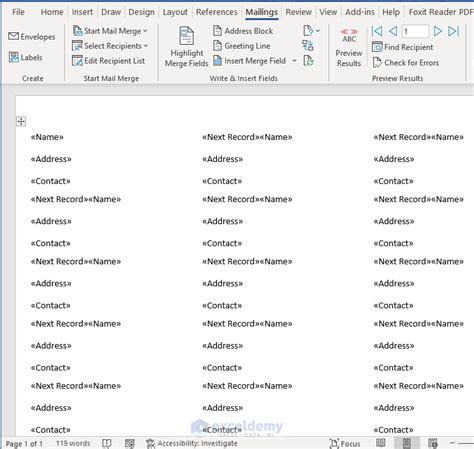Click the first-label «Contact» field

(50, 181)
